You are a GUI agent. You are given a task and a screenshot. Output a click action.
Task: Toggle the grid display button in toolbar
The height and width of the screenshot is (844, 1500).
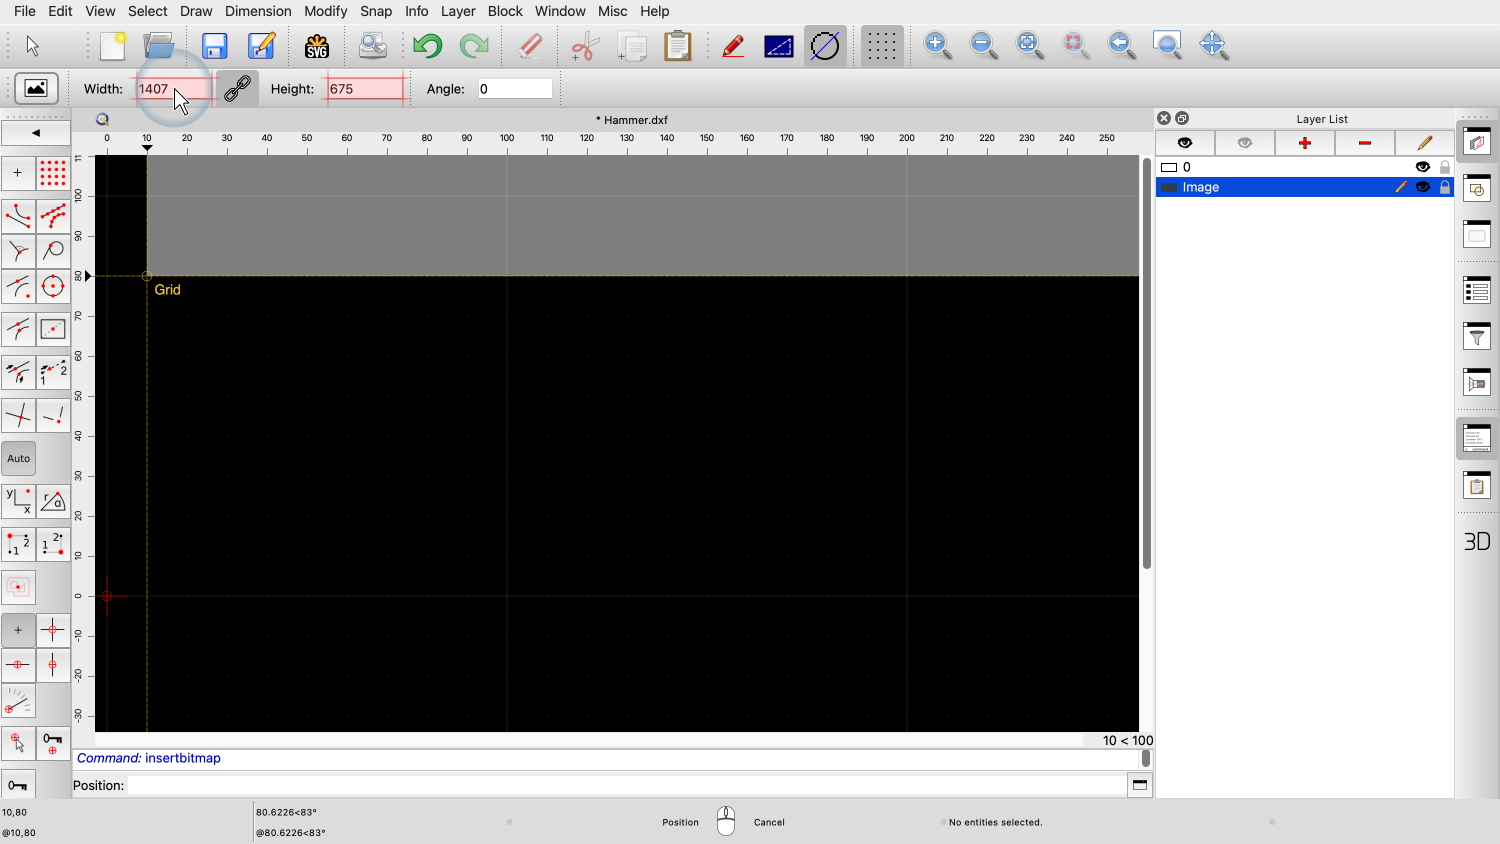coord(881,46)
